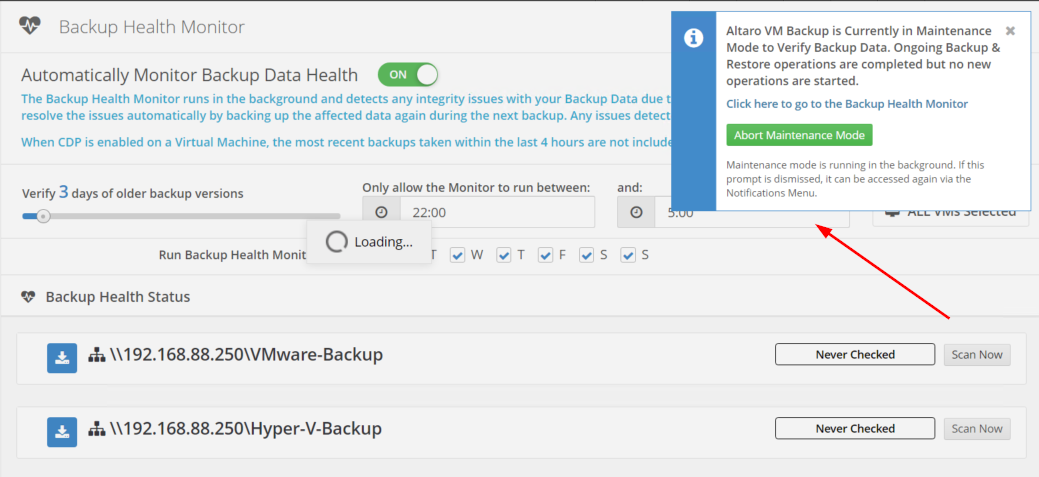Viewport: 1039px width, 477px height.
Task: Click the 22:00 start time field
Action: click(x=497, y=212)
